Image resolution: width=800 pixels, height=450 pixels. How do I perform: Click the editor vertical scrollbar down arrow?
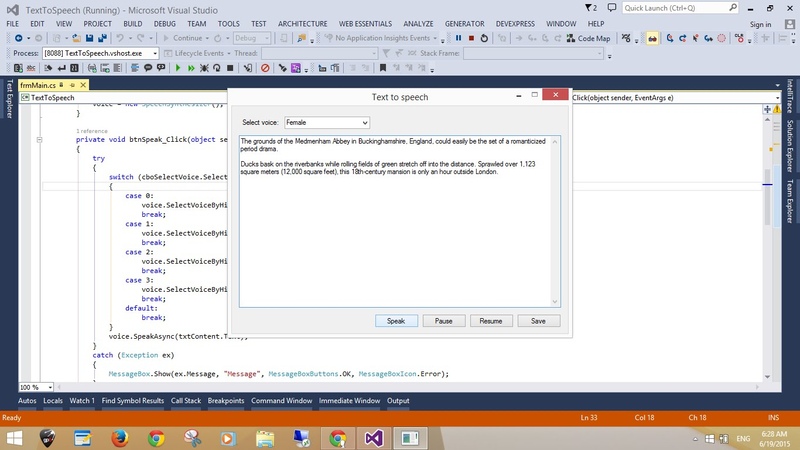767,377
